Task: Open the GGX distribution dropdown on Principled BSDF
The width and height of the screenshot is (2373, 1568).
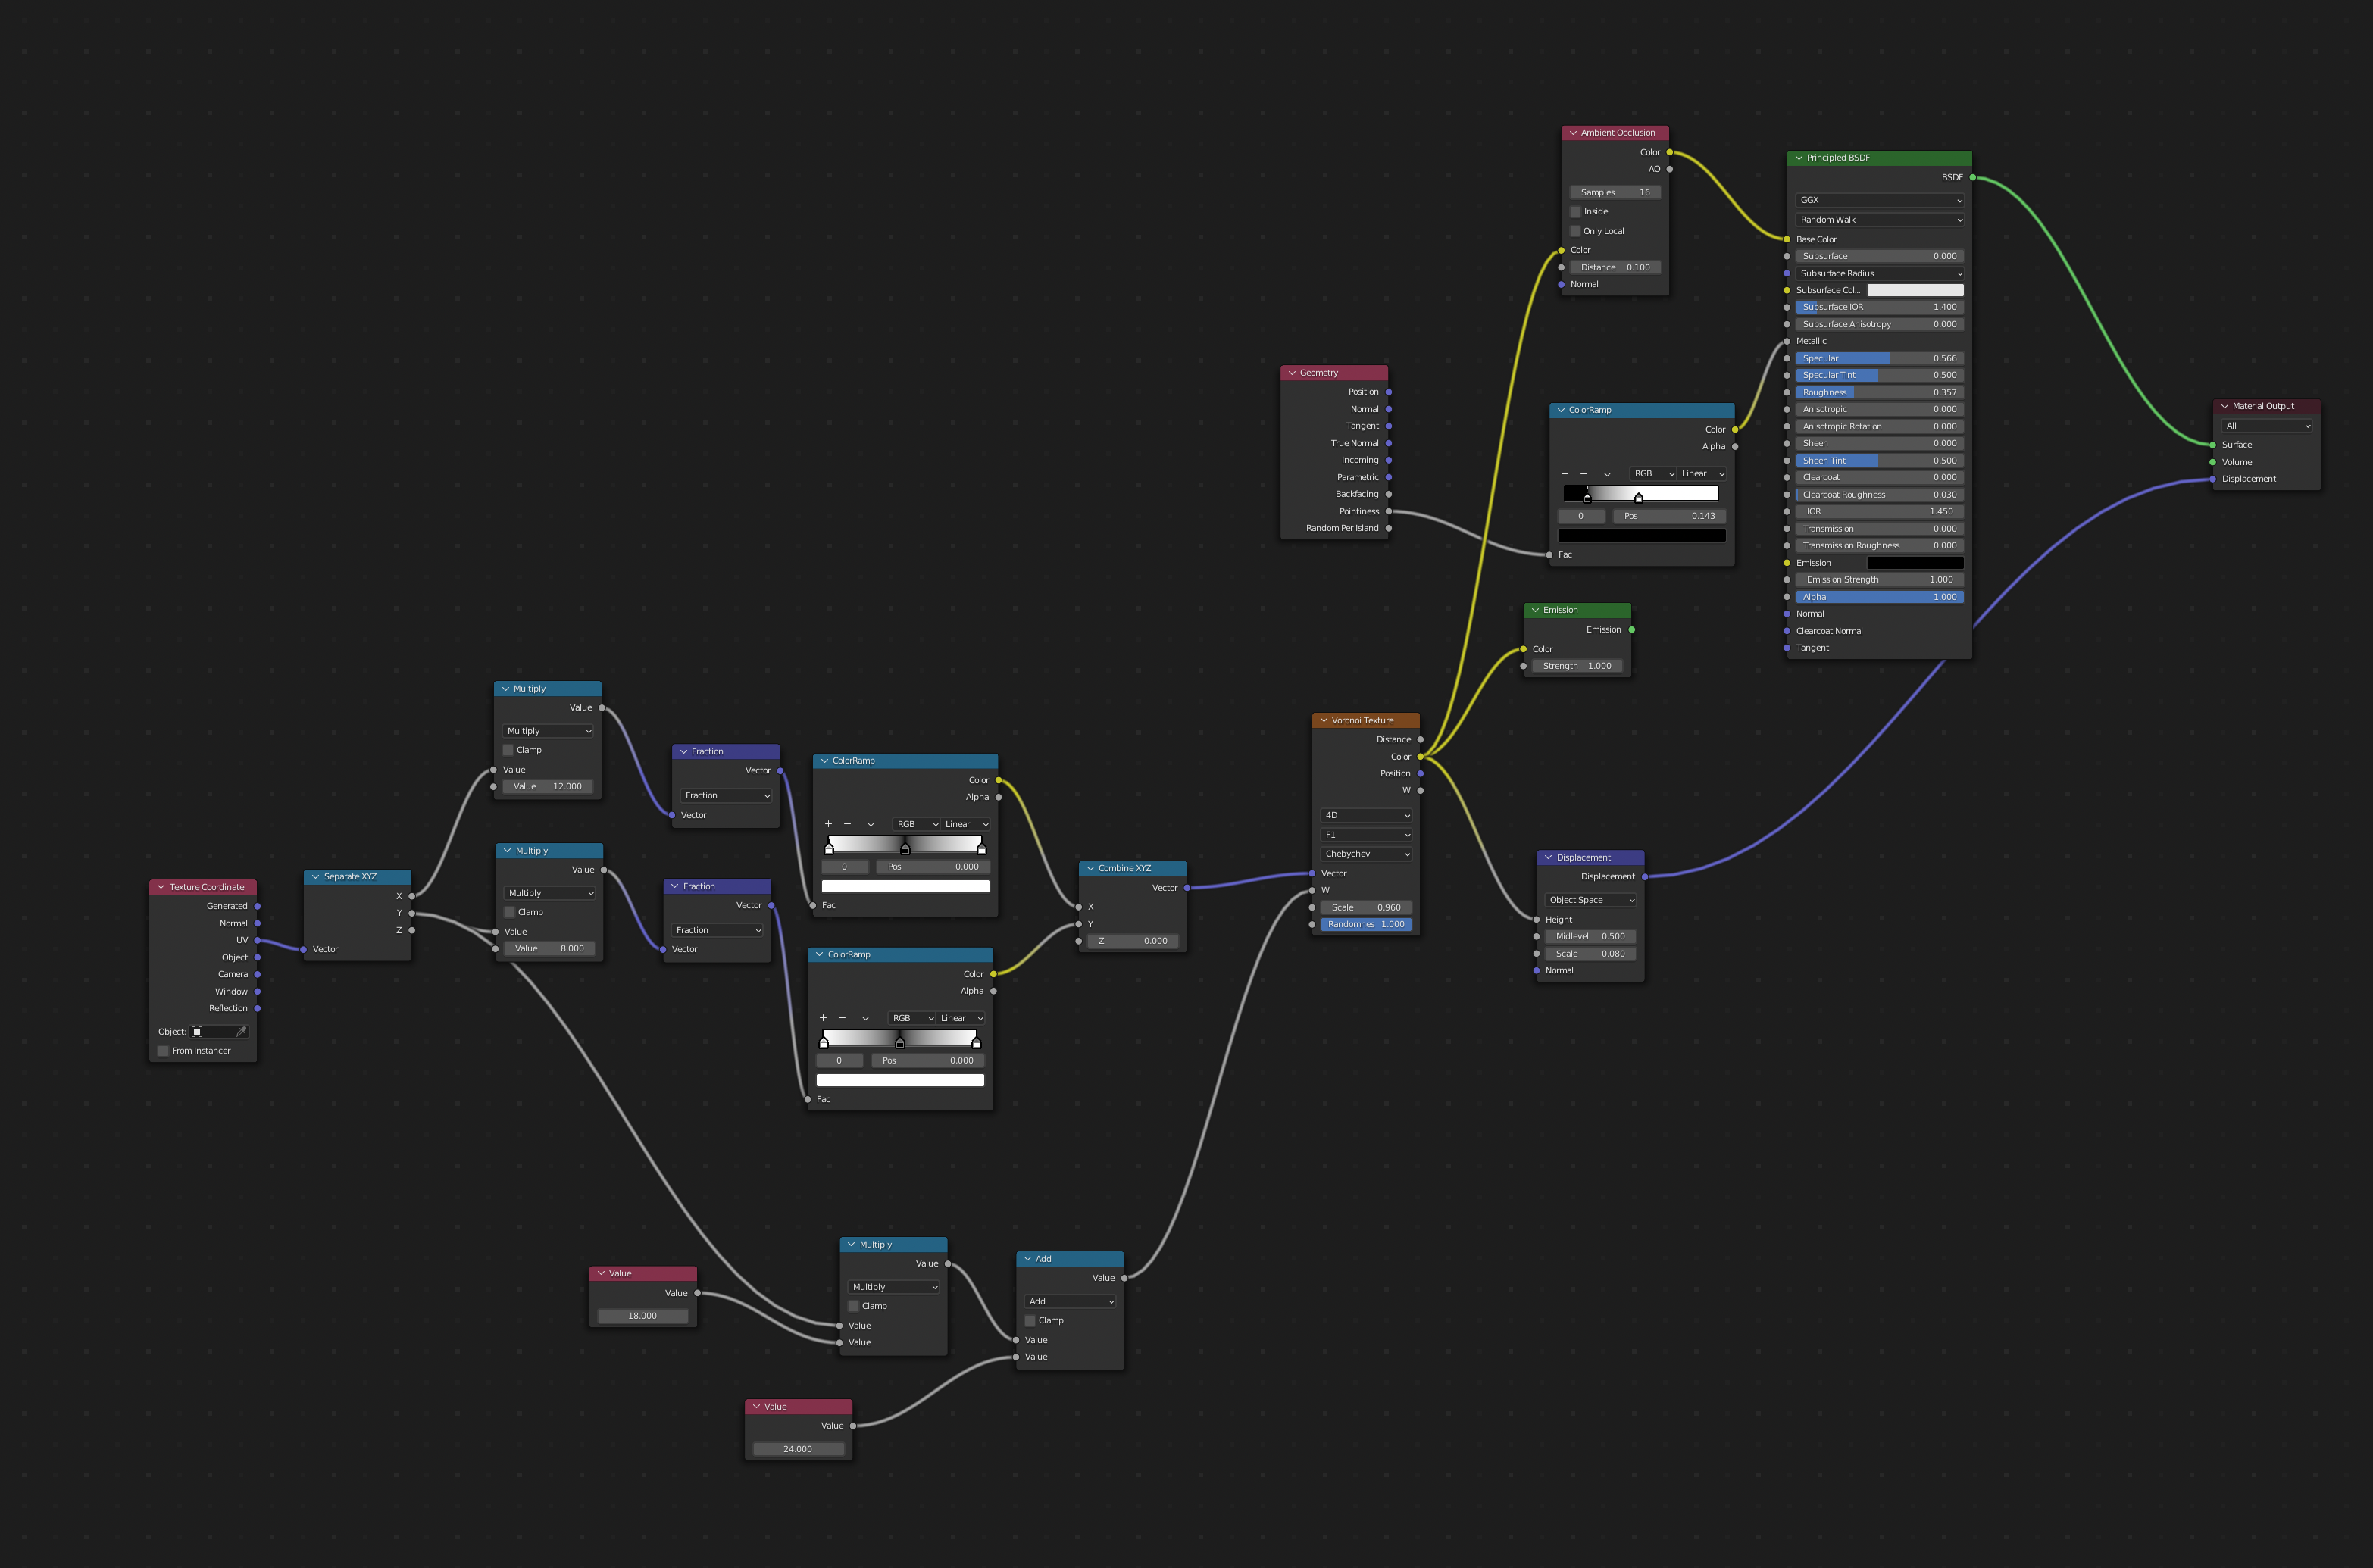Action: point(1879,199)
